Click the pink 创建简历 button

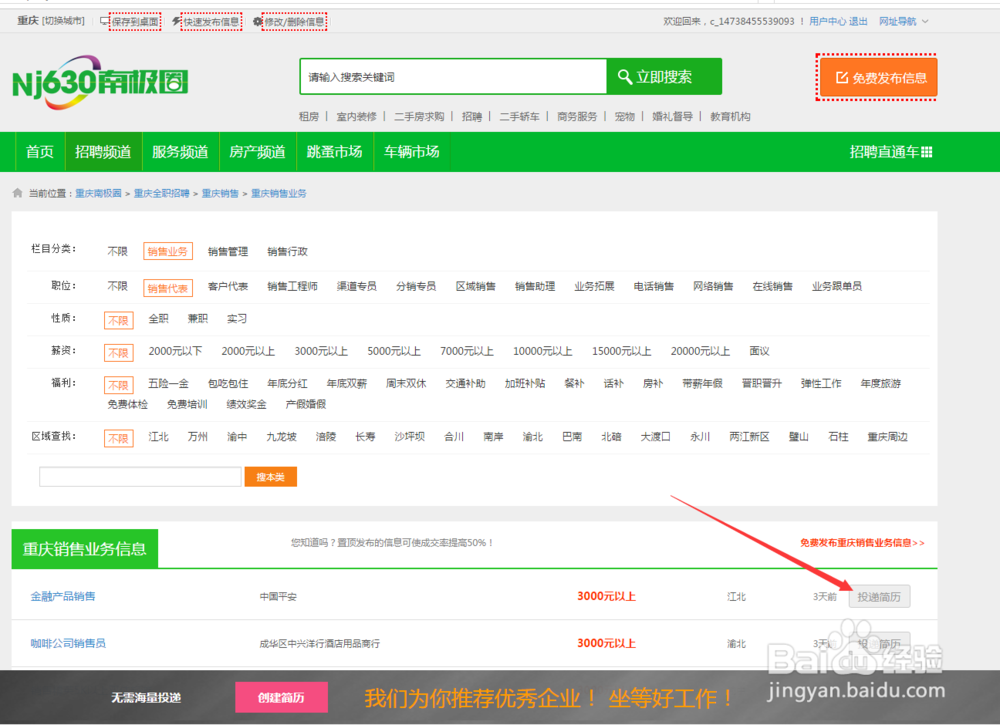281,698
